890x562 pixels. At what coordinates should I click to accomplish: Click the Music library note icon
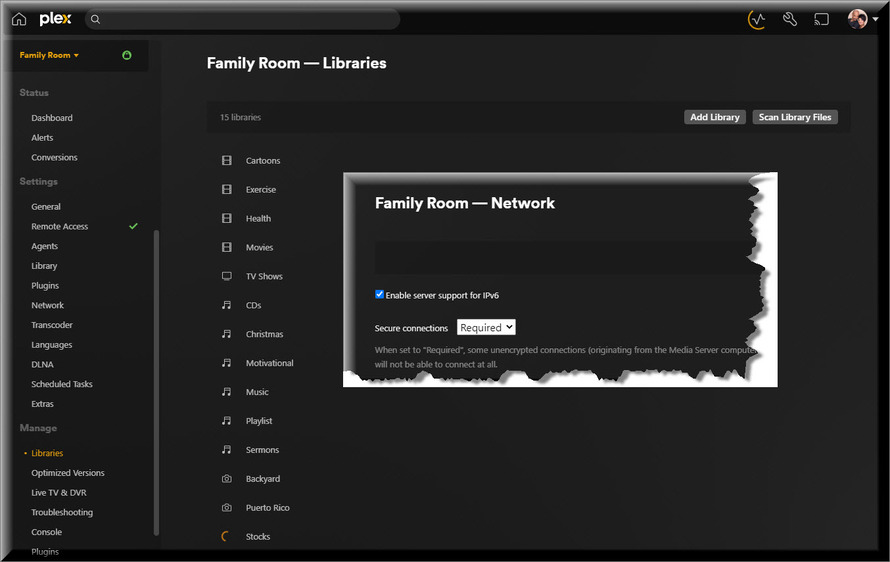coord(226,392)
